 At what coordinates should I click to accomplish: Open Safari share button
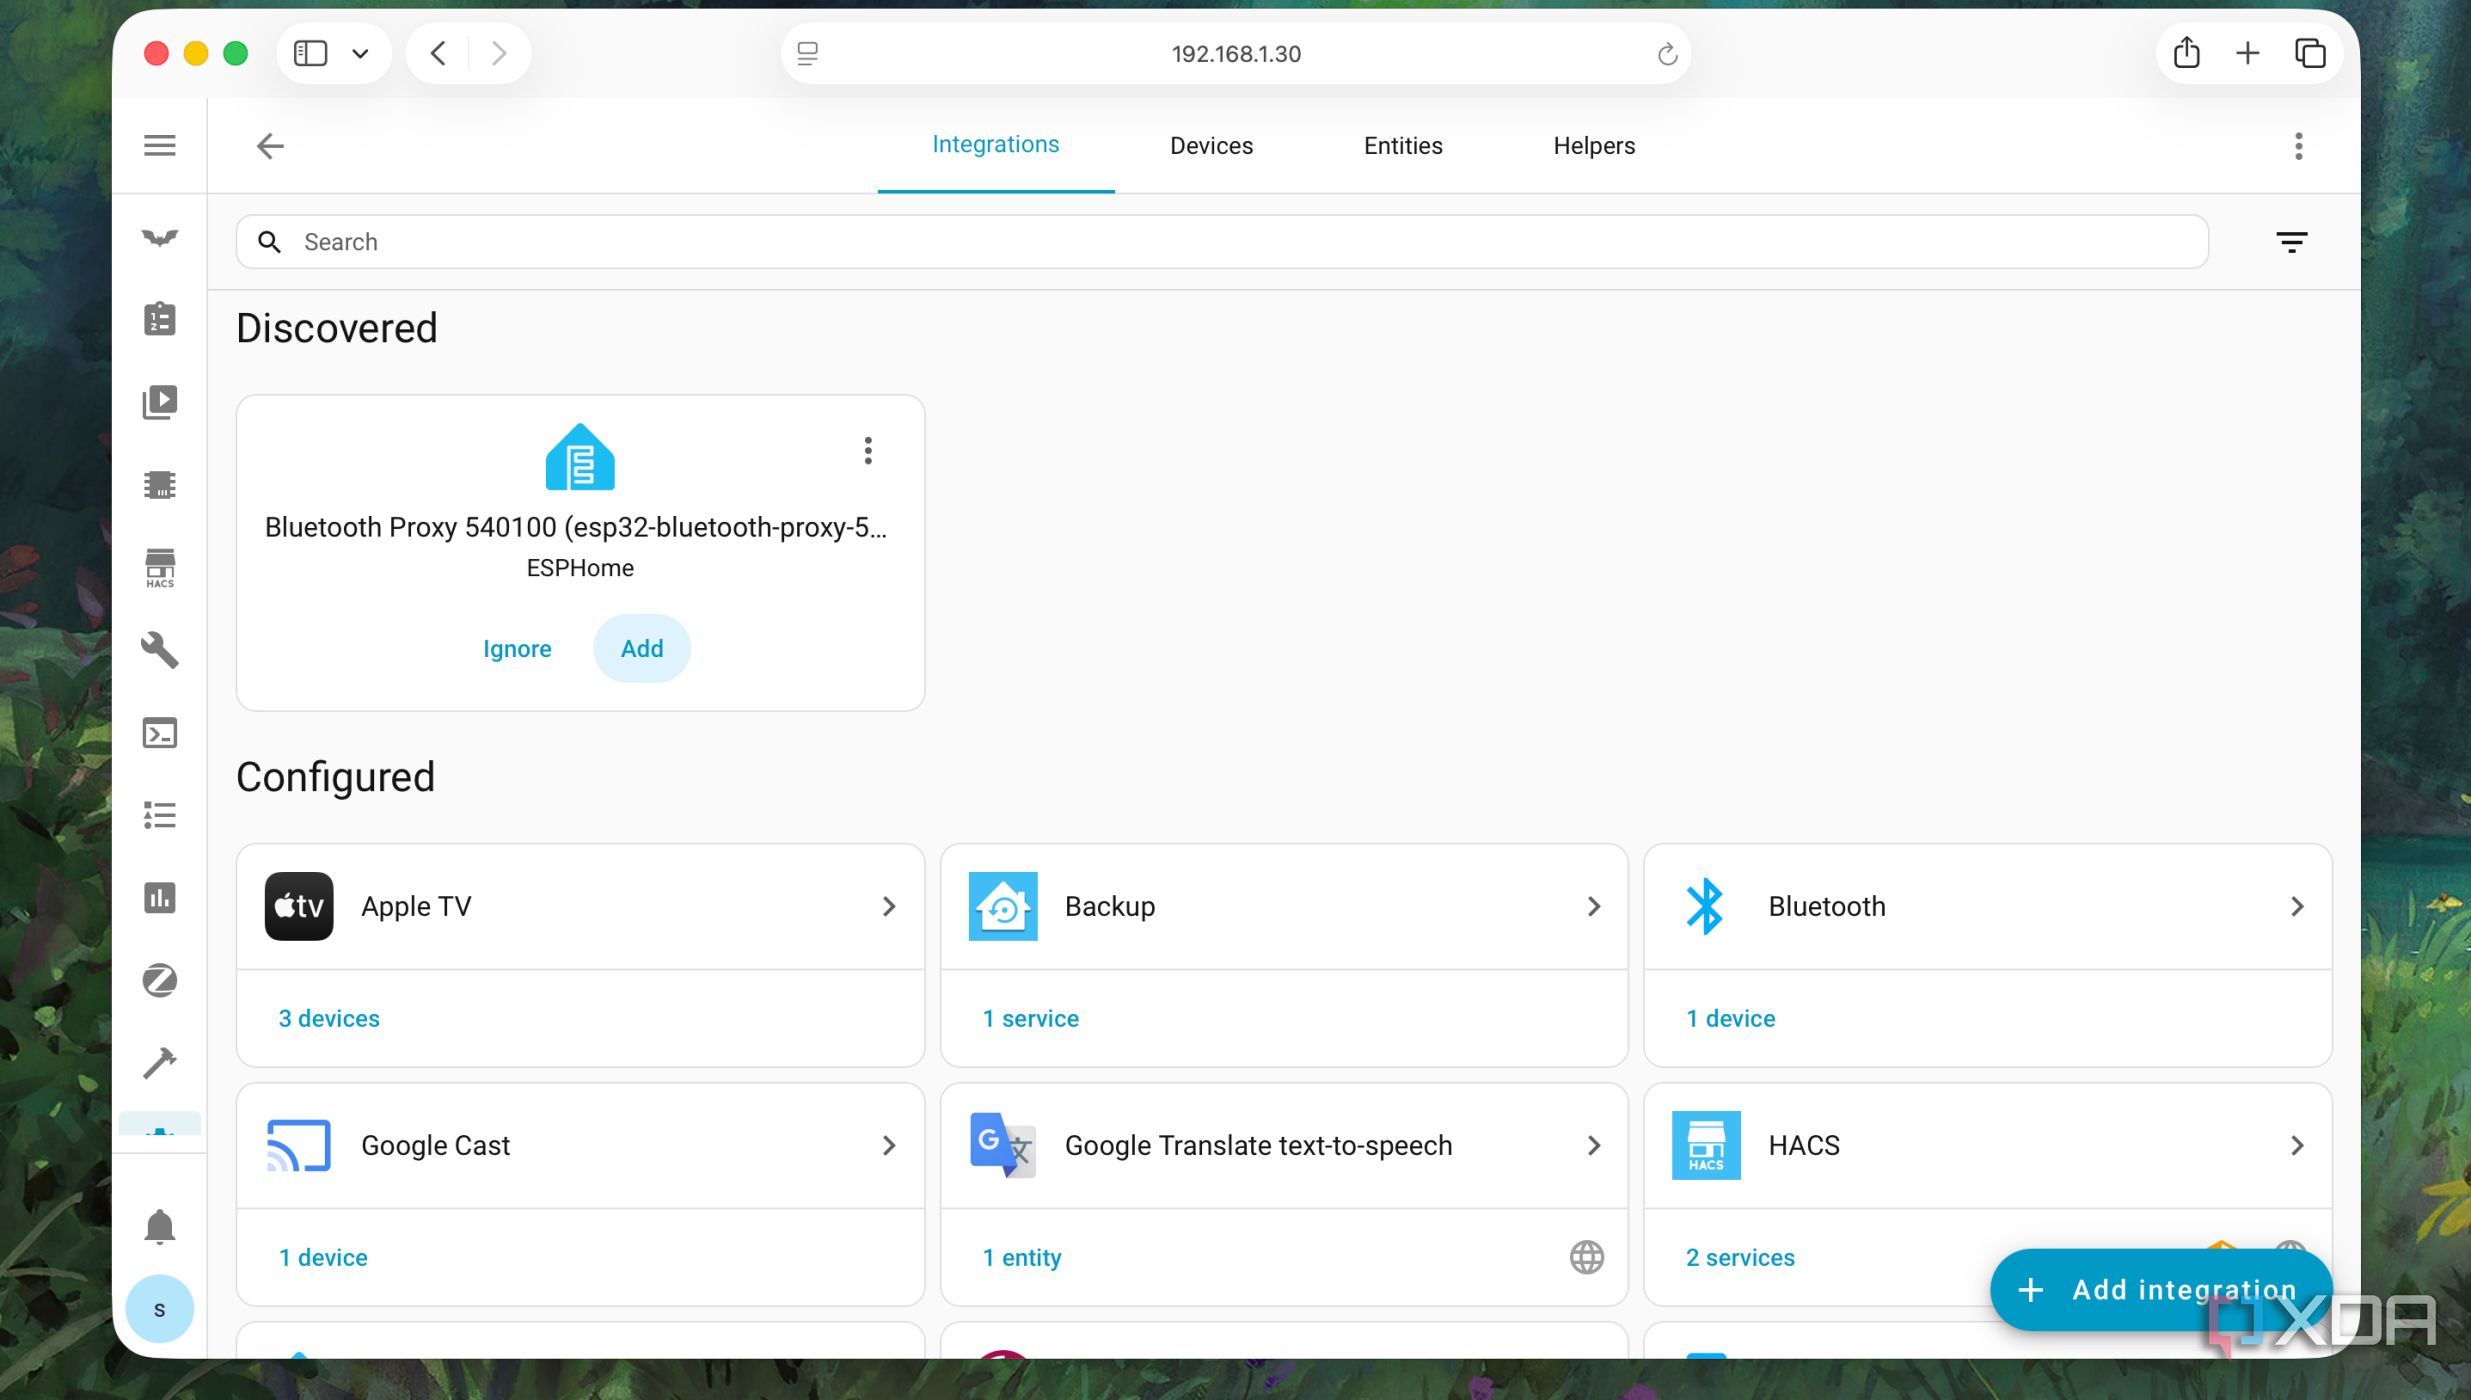coord(2186,53)
